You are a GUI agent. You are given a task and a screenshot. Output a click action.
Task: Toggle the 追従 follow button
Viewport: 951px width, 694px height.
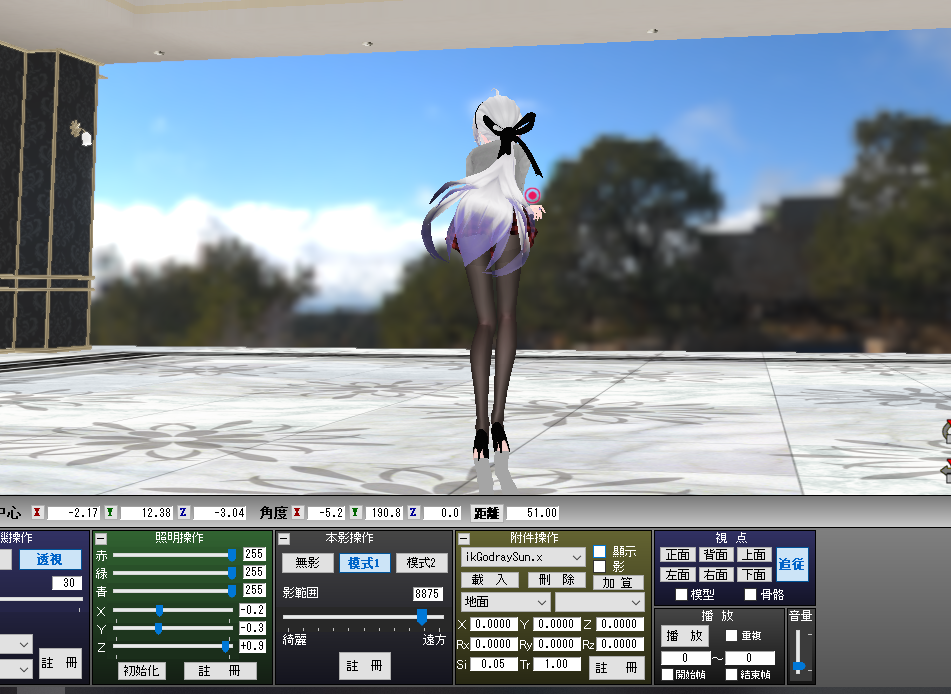[792, 564]
